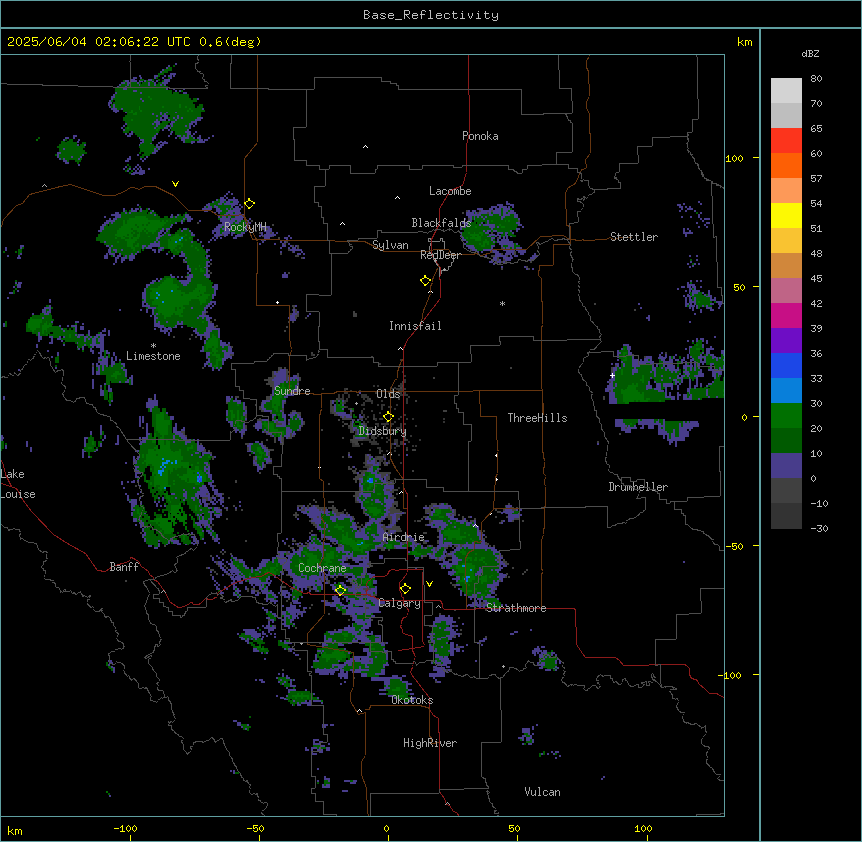Viewport: 862px width, 842px height.
Task: Select the 65 dBZ red color swatch
Action: tap(786, 140)
